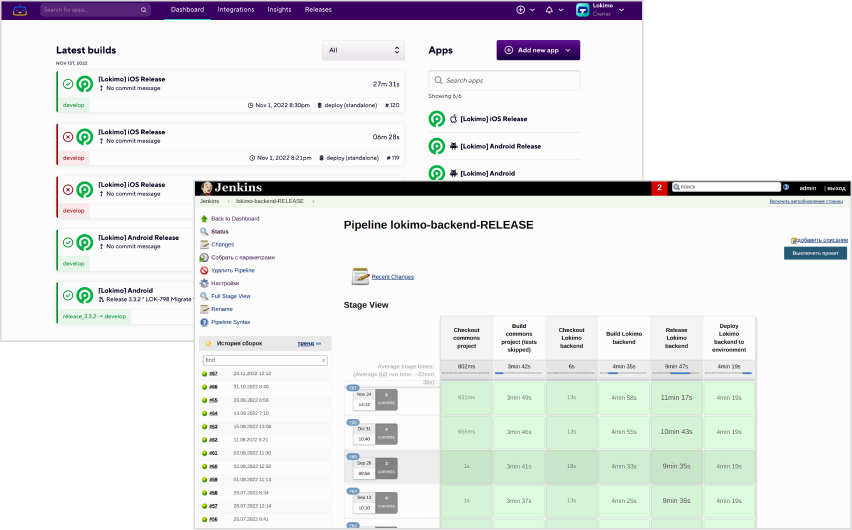
Task: Open the All builds filter dropdown
Action: click(x=364, y=50)
